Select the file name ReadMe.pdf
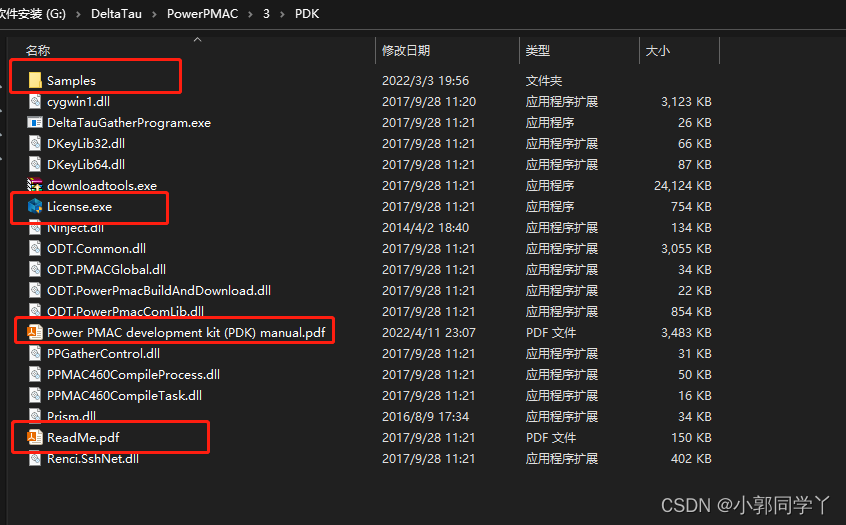The image size is (846, 525). [x=83, y=437]
